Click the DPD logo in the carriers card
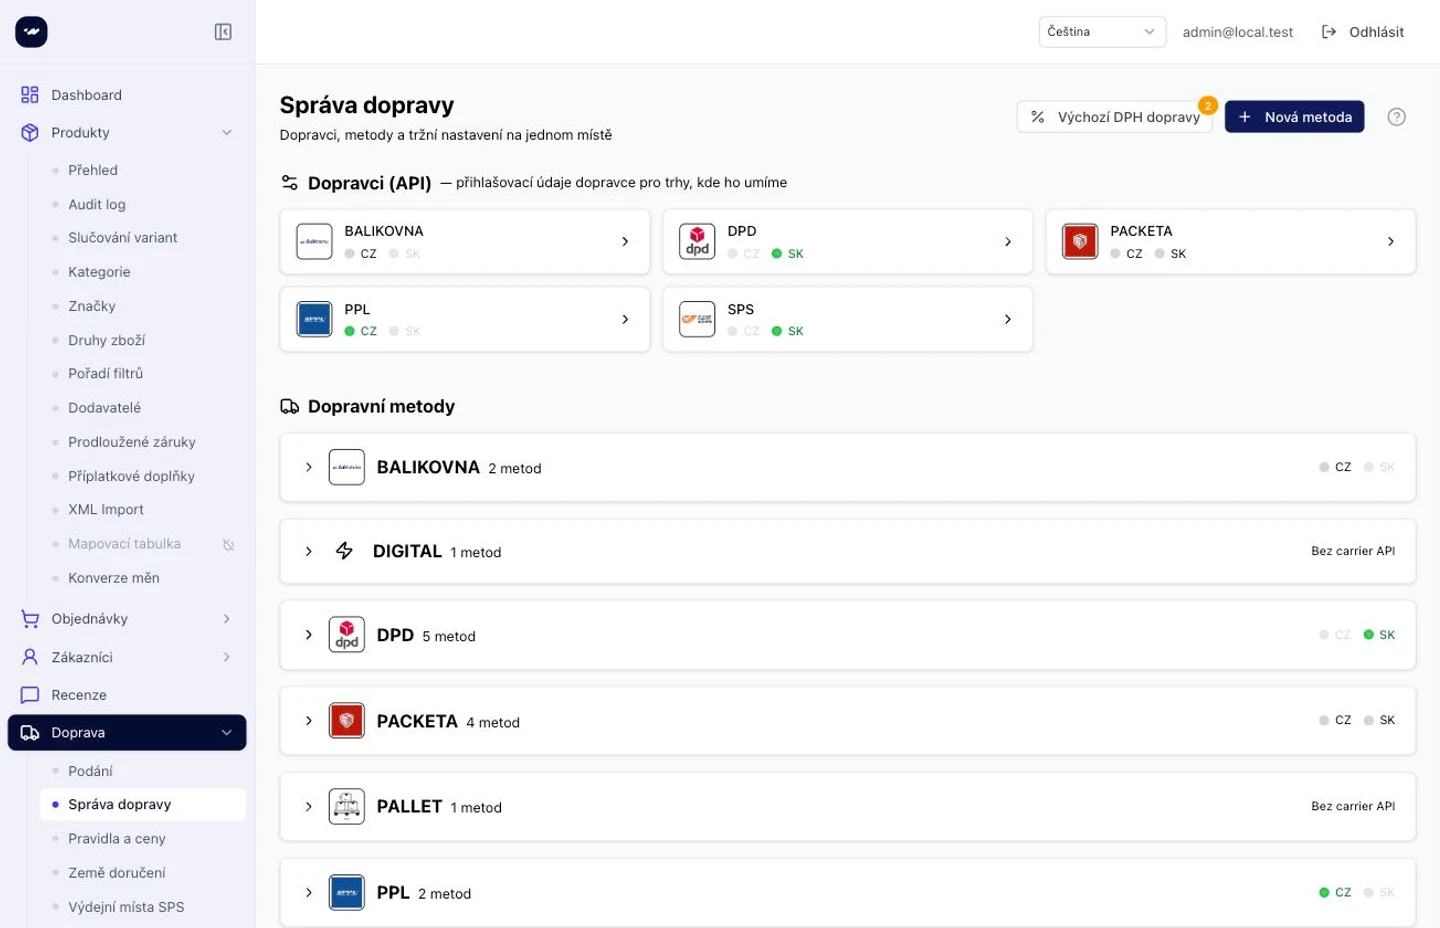 click(697, 241)
